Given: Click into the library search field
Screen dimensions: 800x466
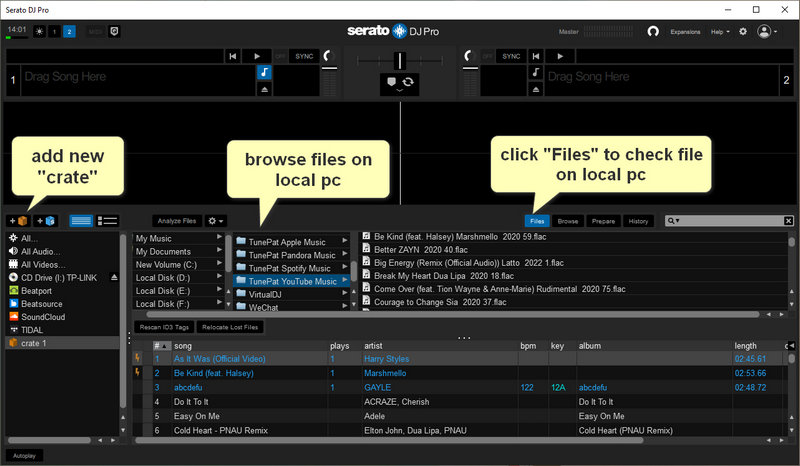Looking at the screenshot, I should [x=730, y=221].
